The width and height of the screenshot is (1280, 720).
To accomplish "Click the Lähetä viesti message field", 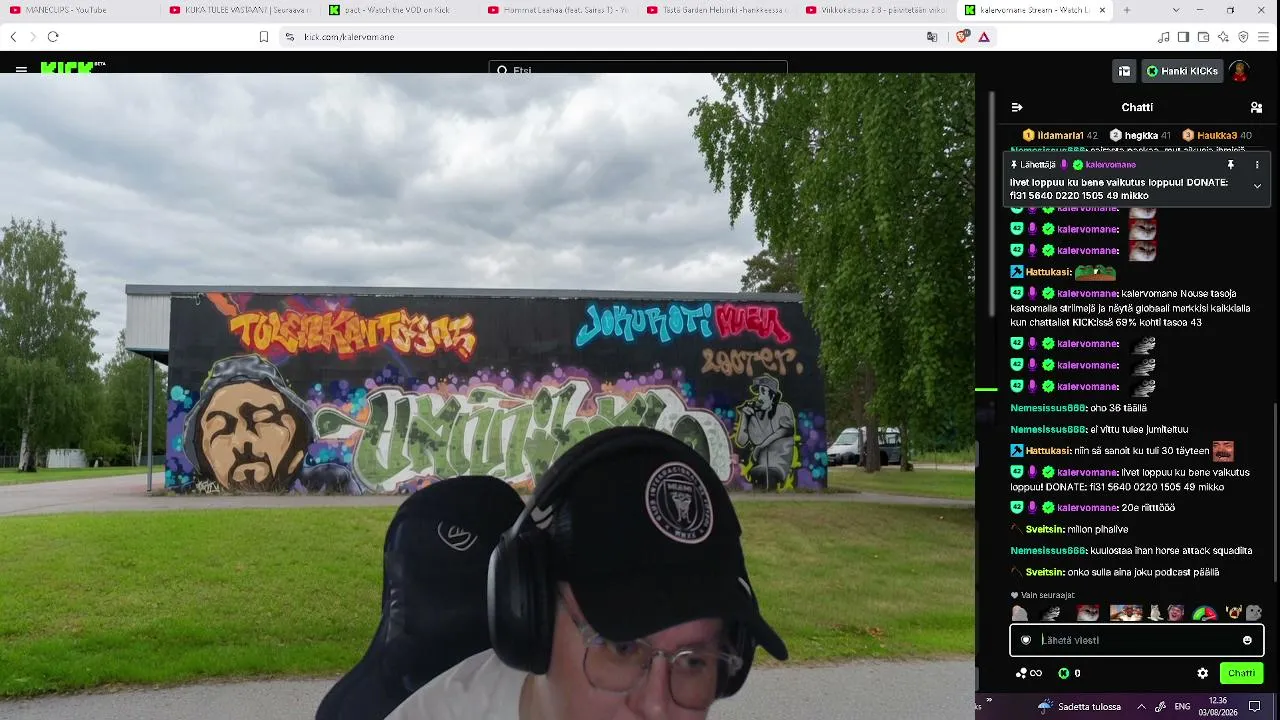I will point(1137,640).
